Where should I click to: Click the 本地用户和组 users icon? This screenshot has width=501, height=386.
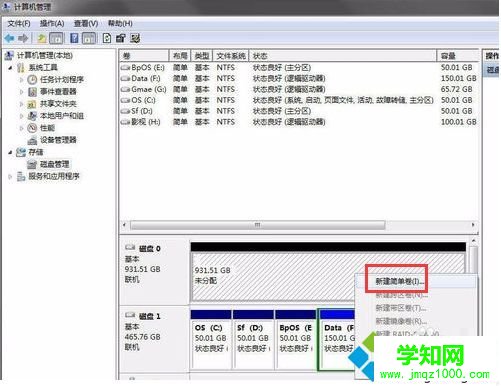click(x=32, y=116)
